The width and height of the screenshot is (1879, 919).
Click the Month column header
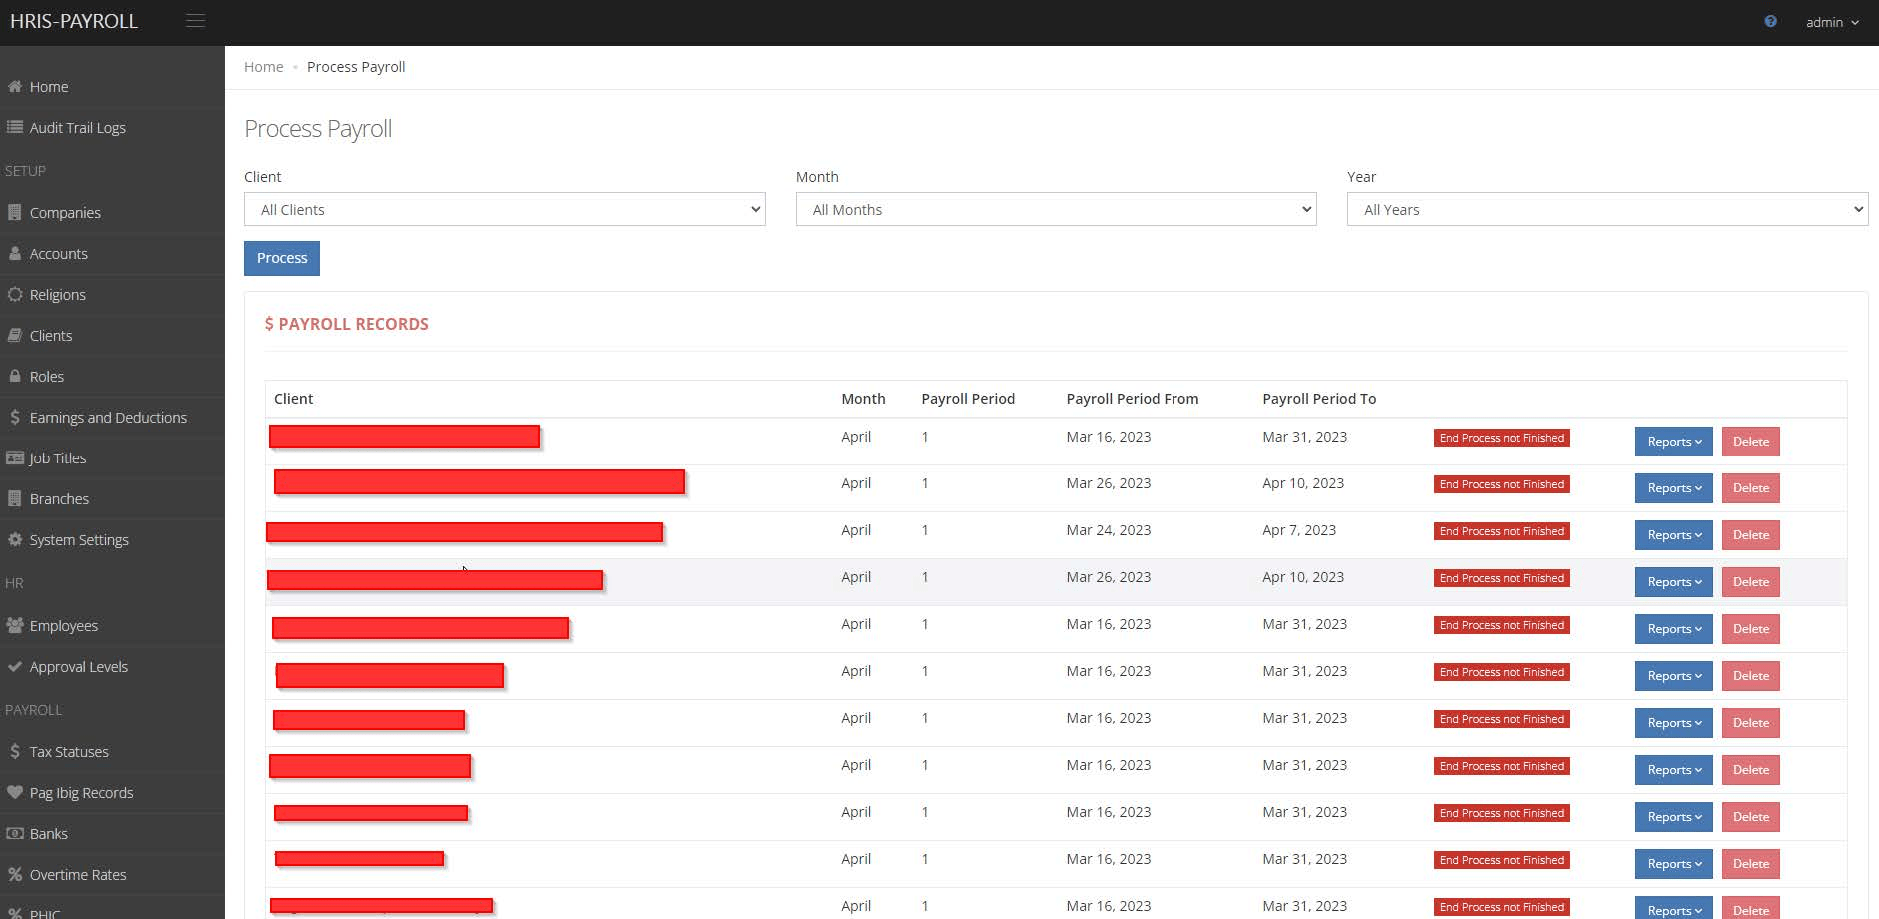coord(863,399)
